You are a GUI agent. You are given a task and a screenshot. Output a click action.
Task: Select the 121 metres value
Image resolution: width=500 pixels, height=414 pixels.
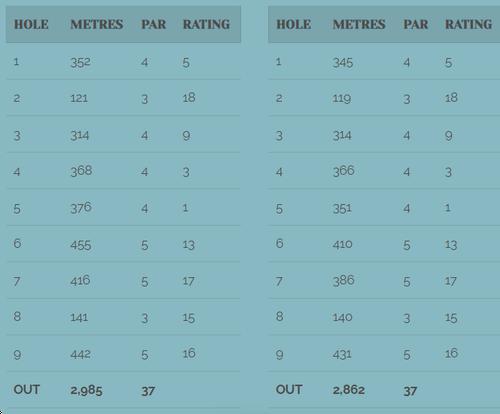tap(79, 98)
